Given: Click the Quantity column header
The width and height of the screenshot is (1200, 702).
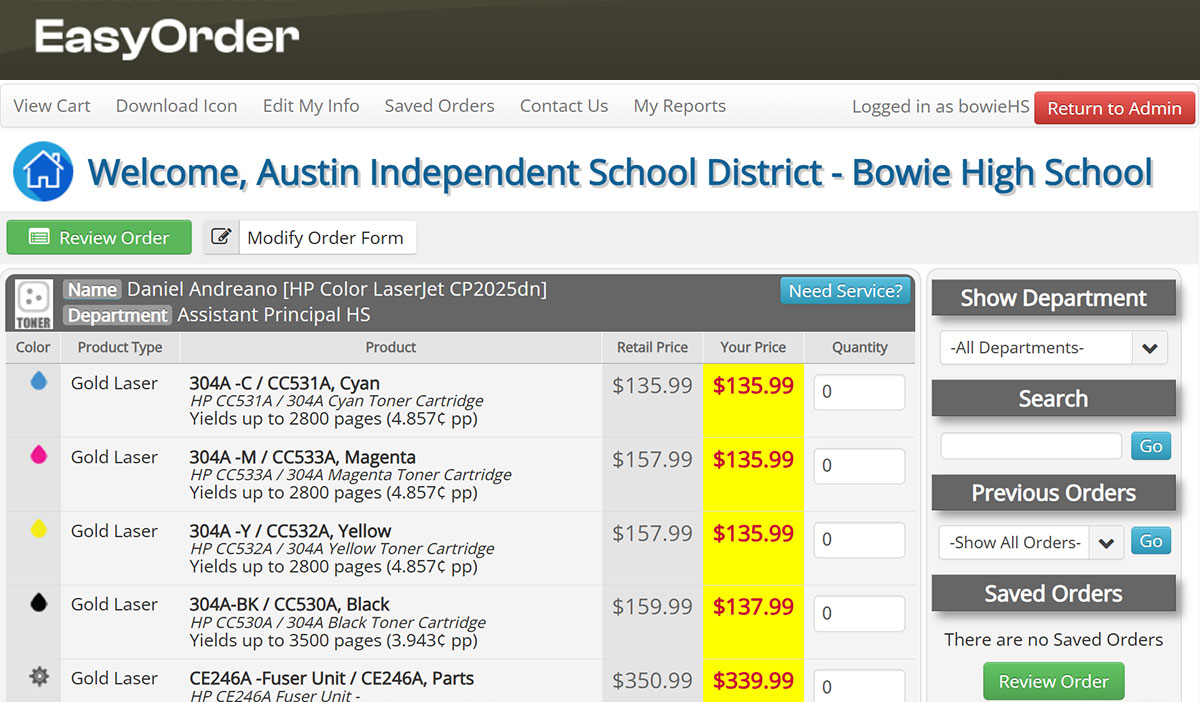Looking at the screenshot, I should 860,347.
